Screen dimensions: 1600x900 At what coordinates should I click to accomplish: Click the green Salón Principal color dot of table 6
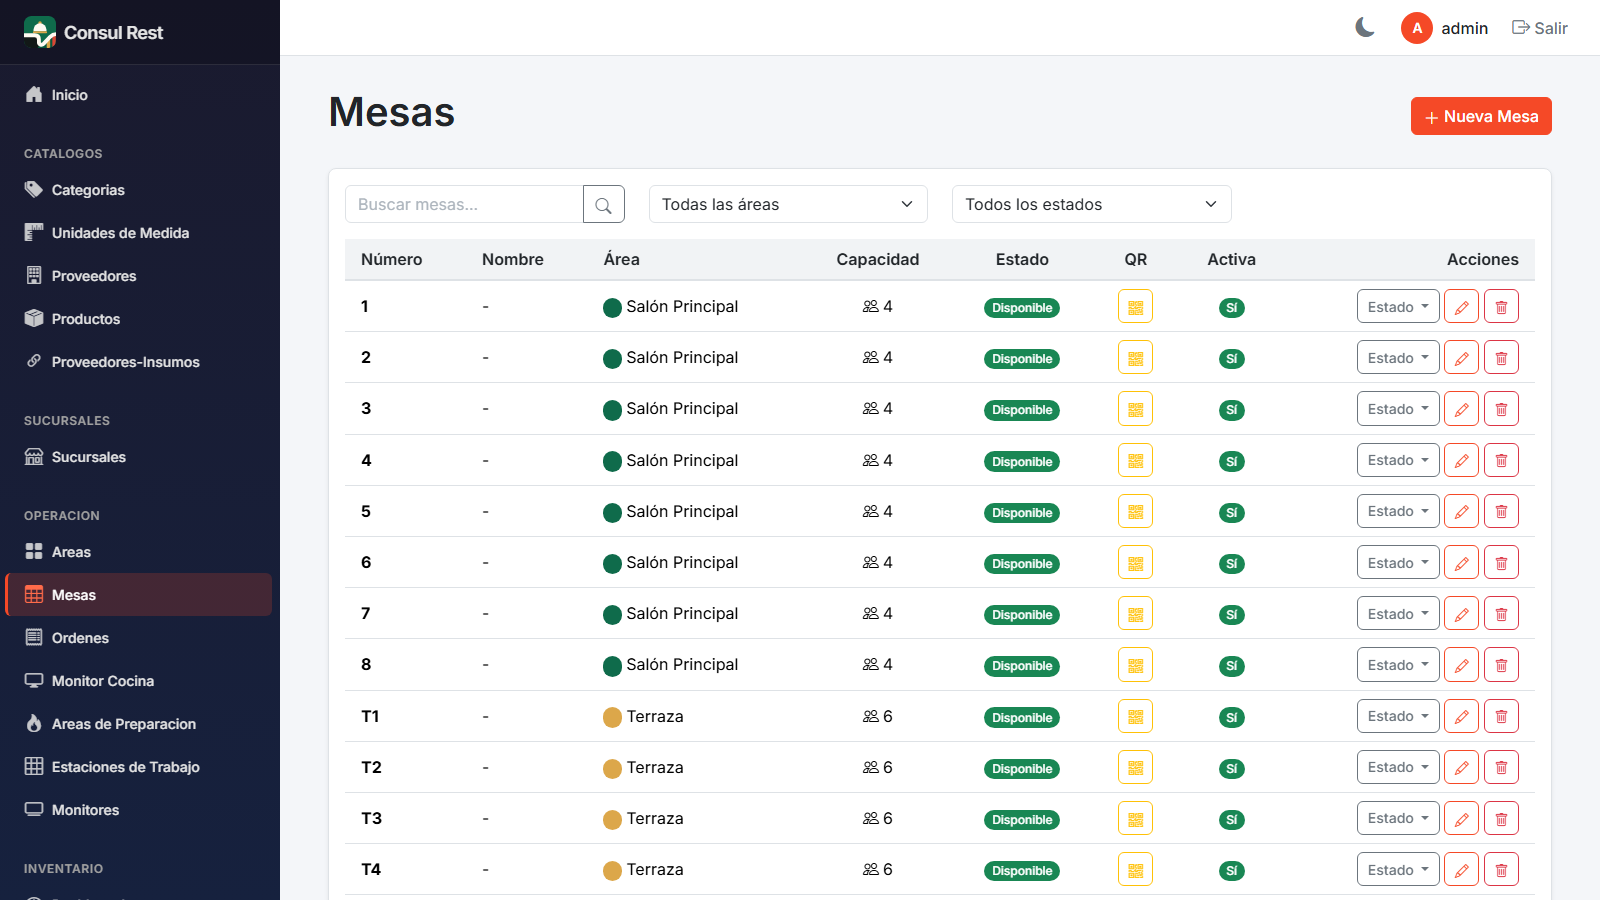613,564
